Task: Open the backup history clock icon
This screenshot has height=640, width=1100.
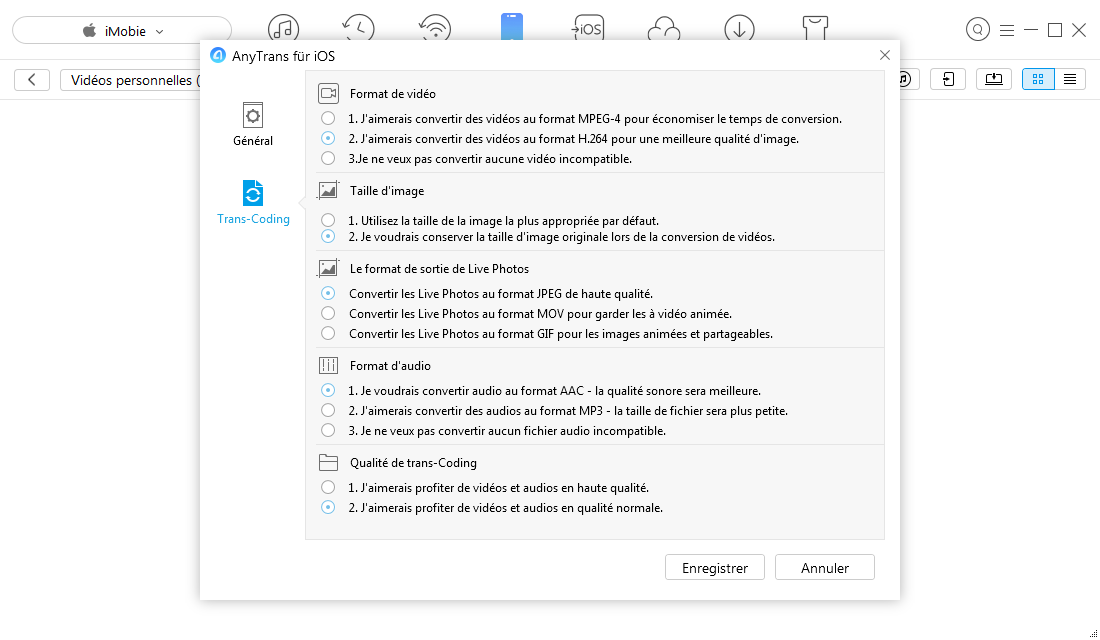Action: pos(358,29)
